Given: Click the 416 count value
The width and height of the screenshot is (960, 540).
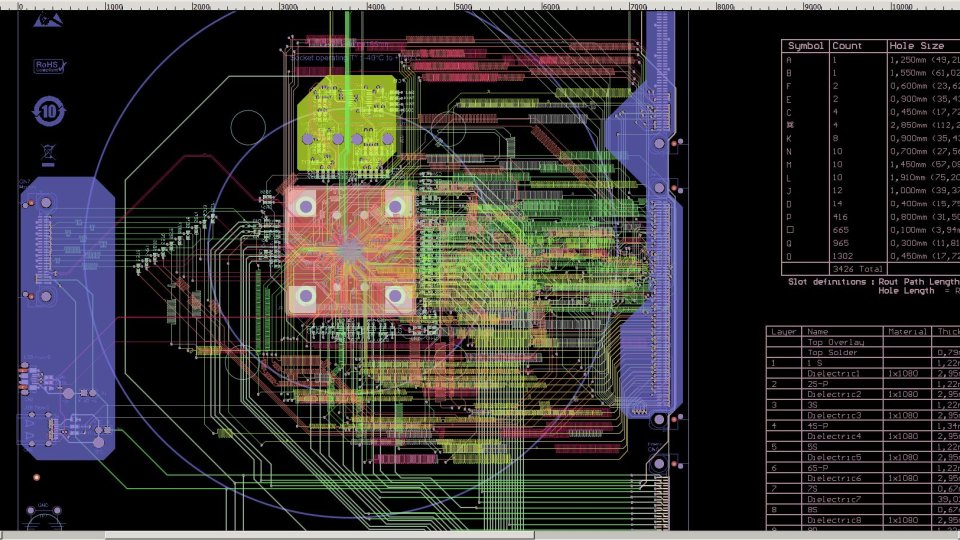Looking at the screenshot, I should click(x=840, y=217).
